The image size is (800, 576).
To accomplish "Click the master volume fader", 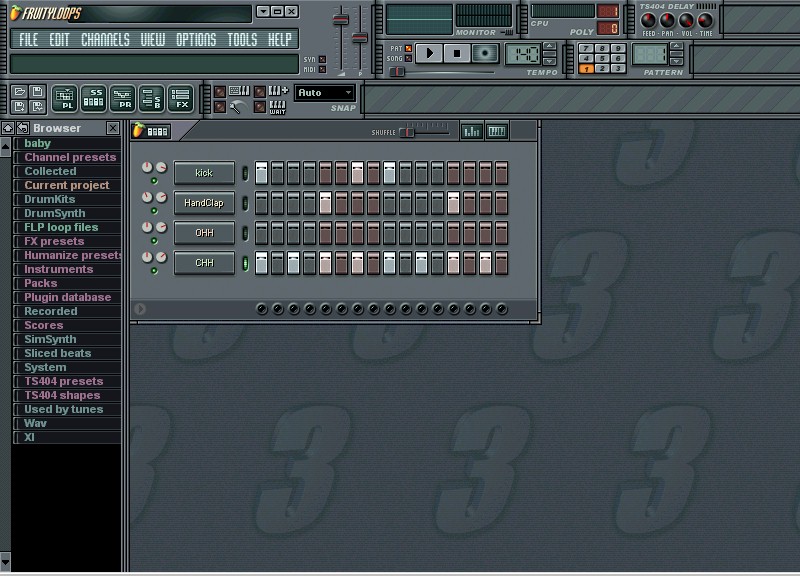I will (341, 20).
